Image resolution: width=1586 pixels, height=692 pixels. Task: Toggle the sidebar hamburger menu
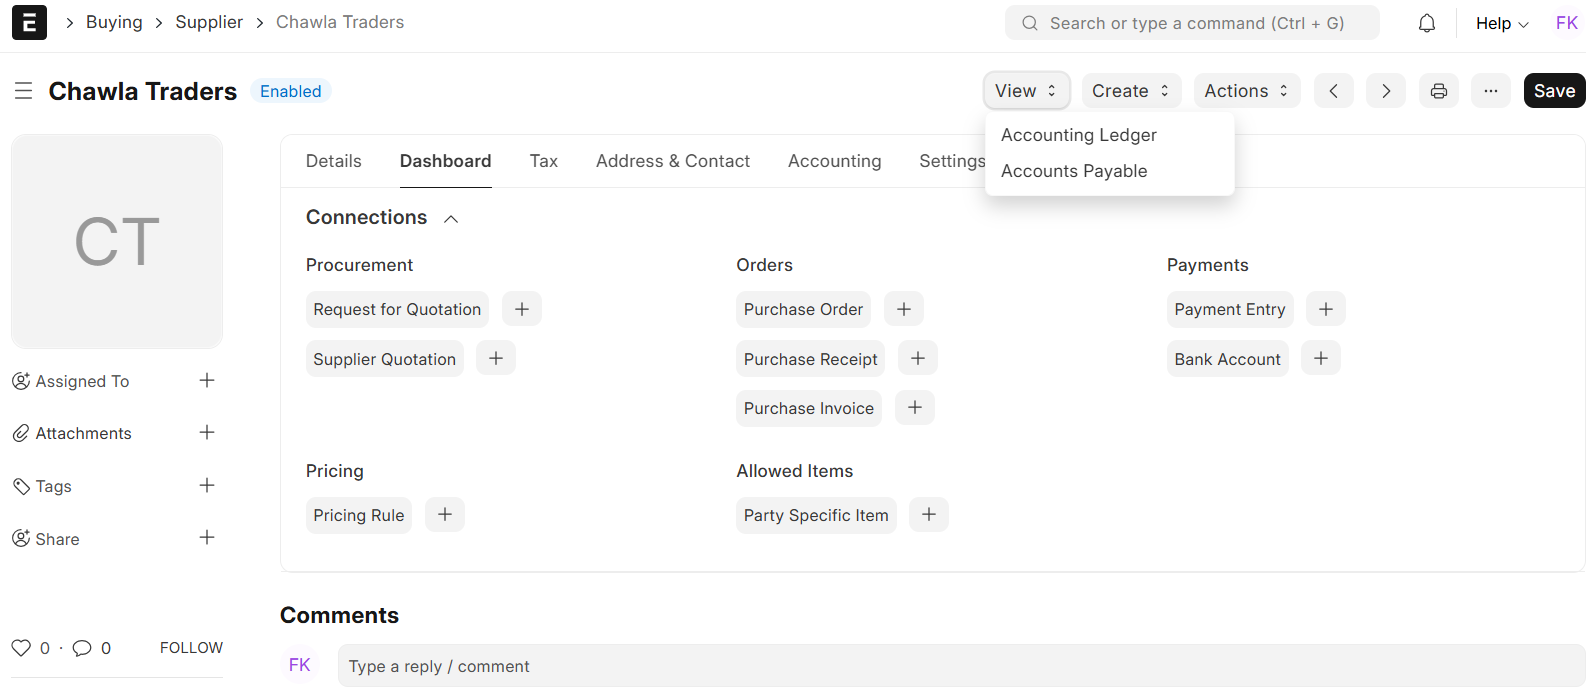tap(24, 91)
